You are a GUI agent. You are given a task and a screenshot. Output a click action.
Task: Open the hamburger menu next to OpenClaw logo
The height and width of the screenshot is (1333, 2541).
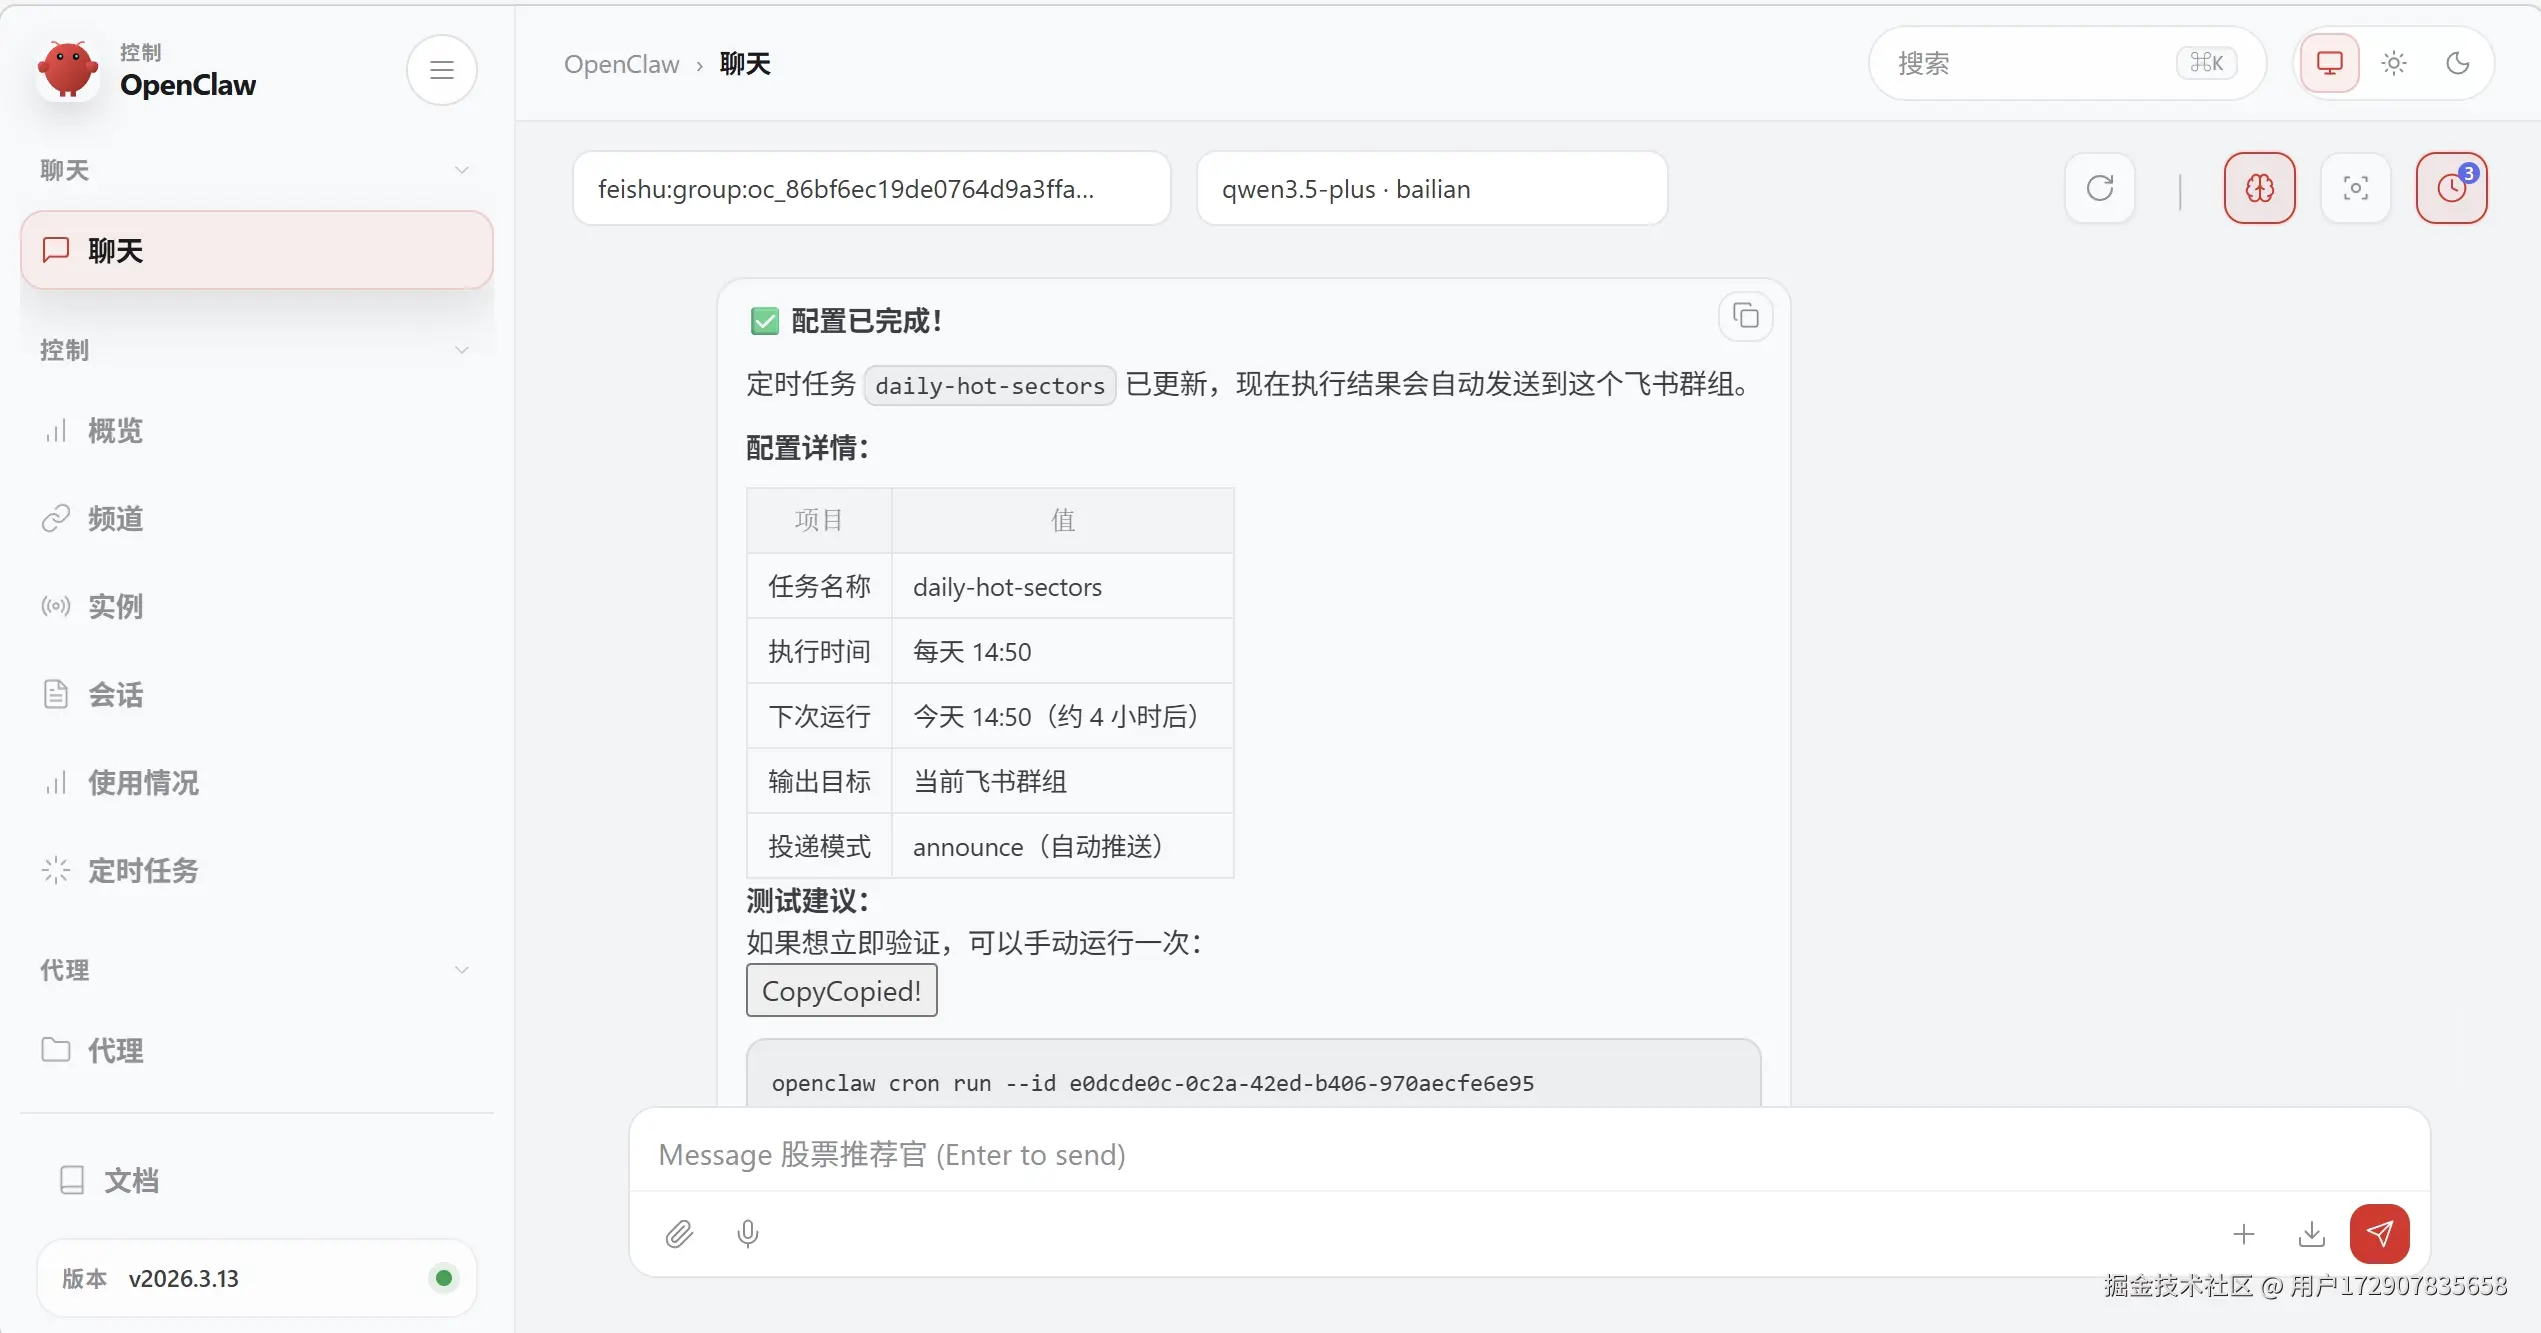[x=441, y=69]
